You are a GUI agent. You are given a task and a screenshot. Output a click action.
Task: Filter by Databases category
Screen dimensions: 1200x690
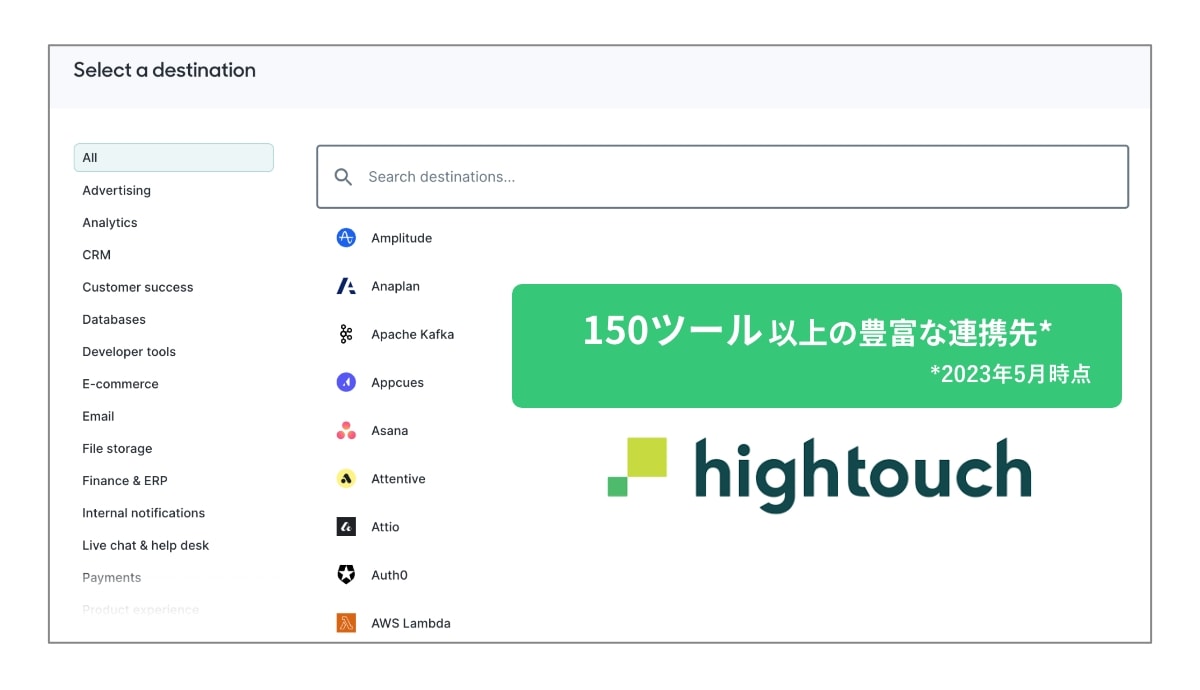tap(114, 319)
